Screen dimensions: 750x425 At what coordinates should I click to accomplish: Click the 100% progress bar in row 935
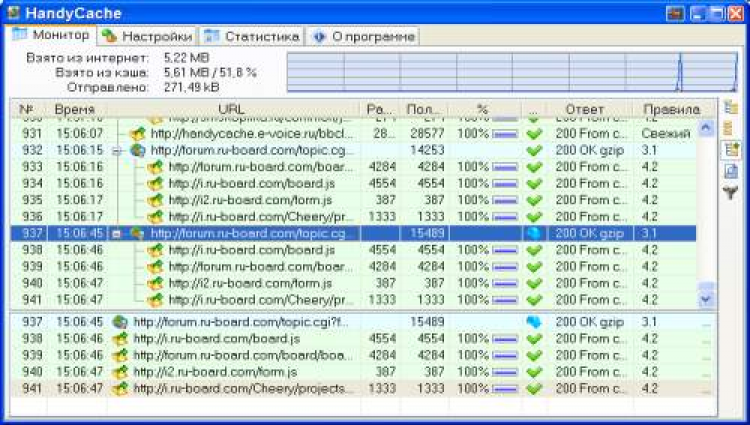[x=505, y=201]
